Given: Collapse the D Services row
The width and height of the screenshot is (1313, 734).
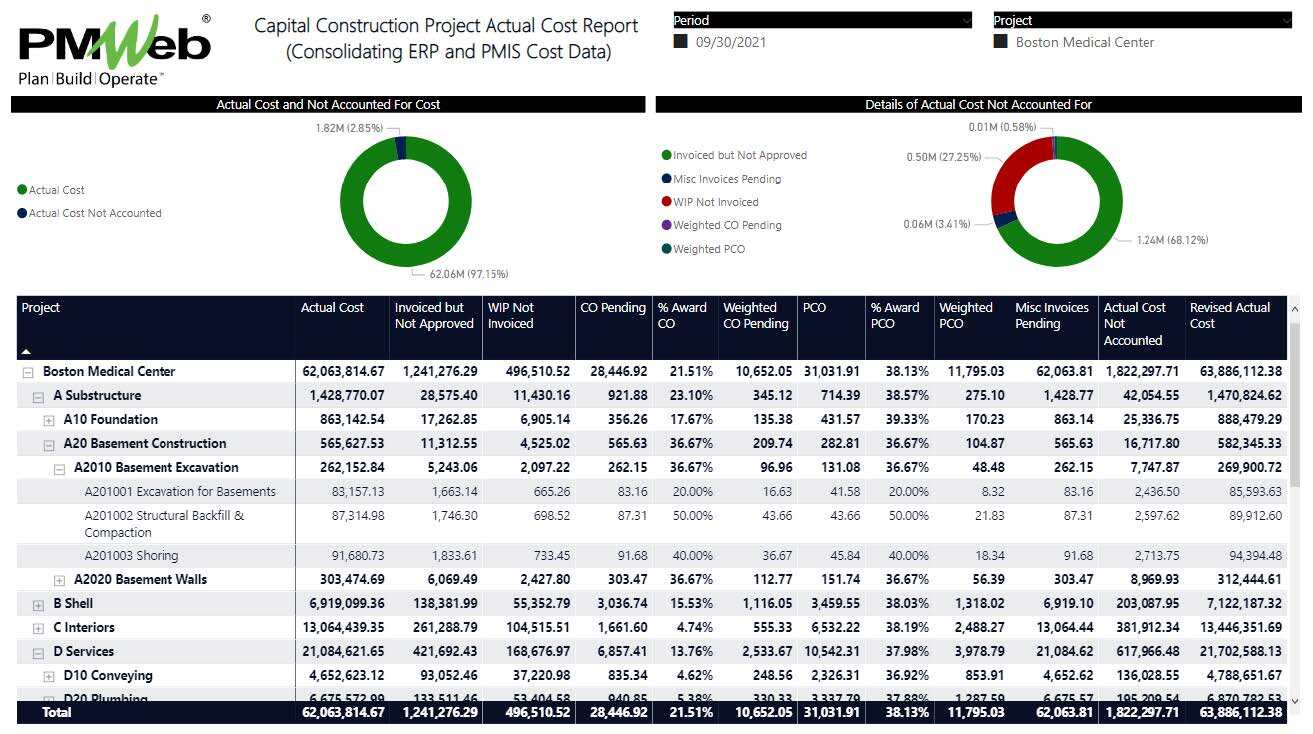Looking at the screenshot, I should click(38, 652).
